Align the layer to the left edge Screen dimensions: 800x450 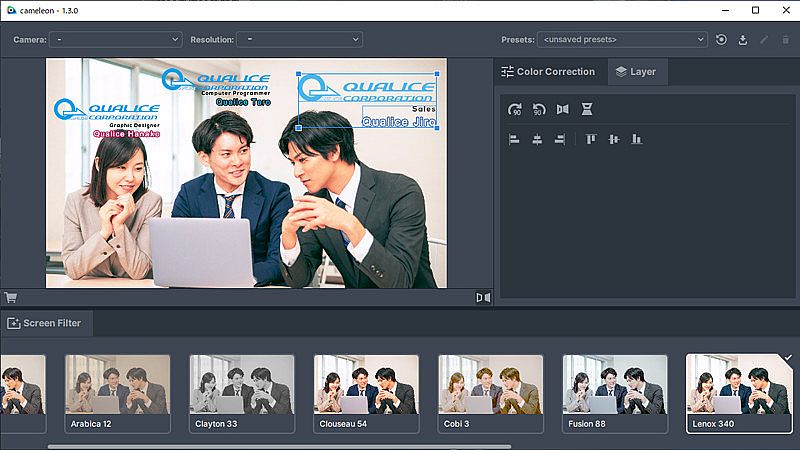(515, 139)
